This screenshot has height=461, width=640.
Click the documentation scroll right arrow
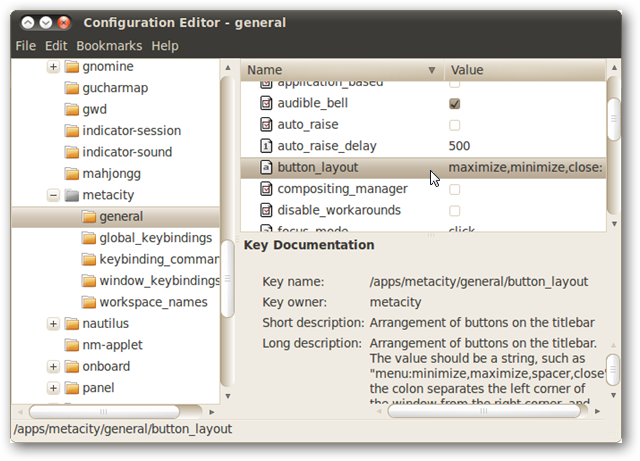tap(598, 411)
